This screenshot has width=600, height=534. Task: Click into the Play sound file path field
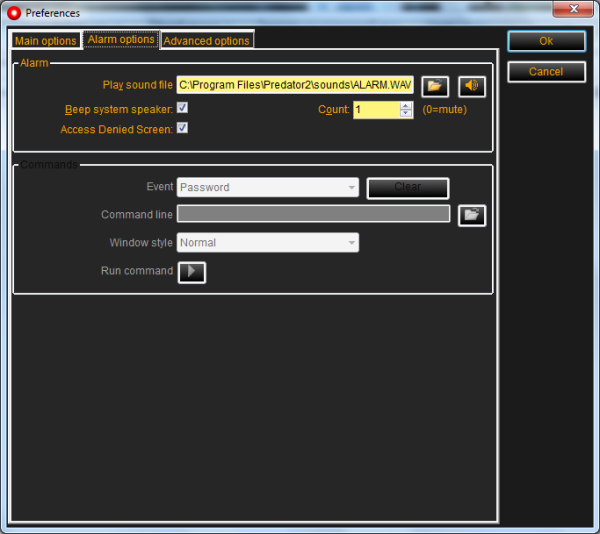295,86
